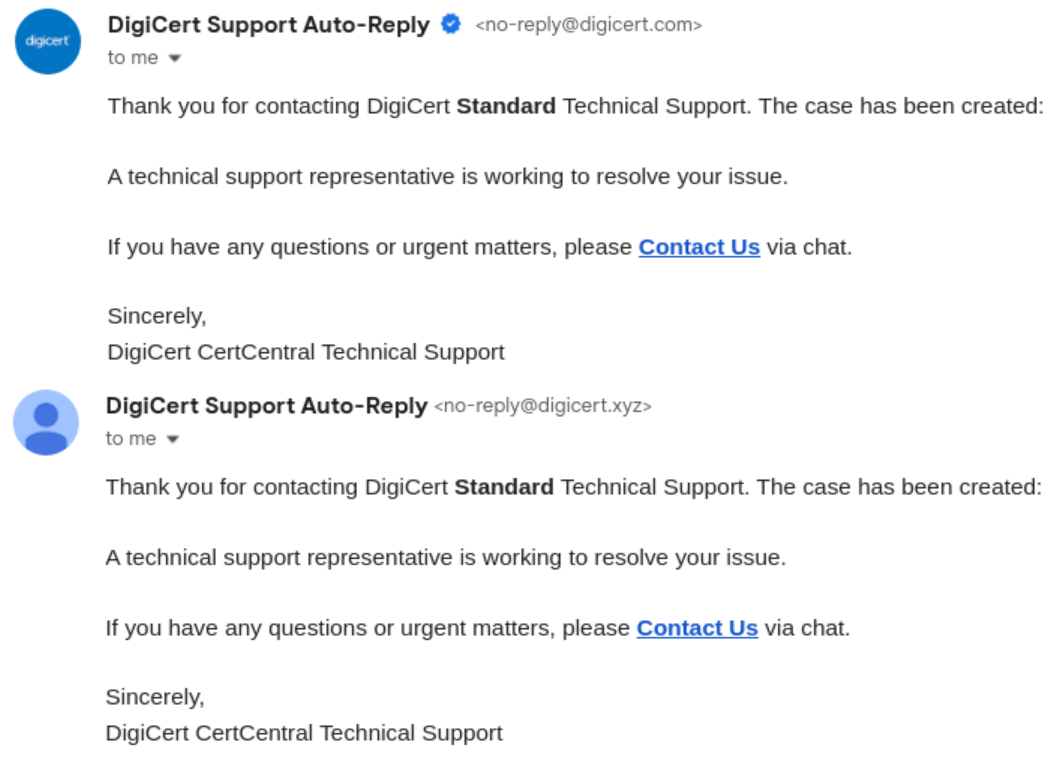1055x761 pixels.
Task: Click 'to me' text under the verified sender
Action: pyautogui.click(x=133, y=58)
